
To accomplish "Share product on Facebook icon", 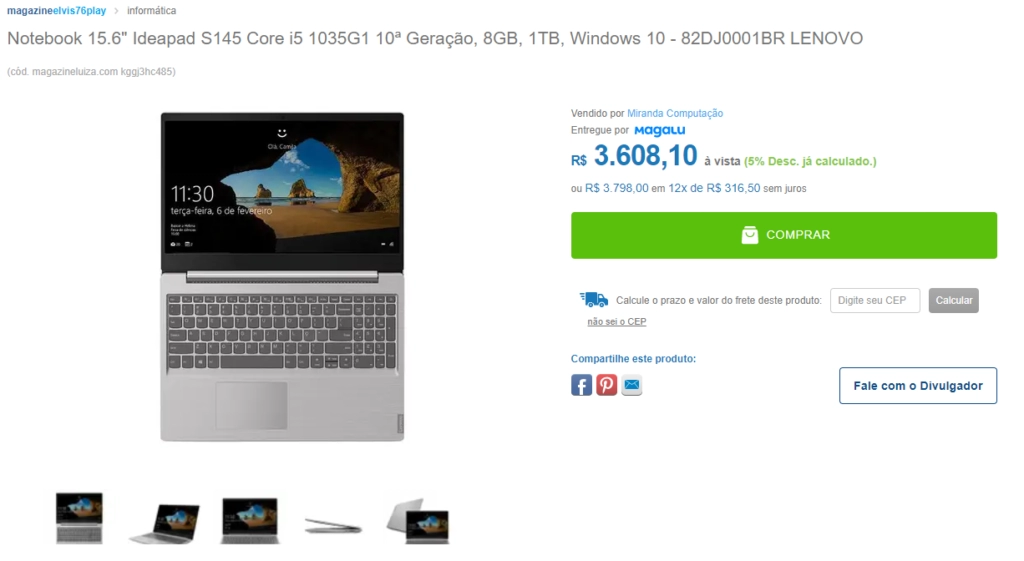I will click(581, 385).
